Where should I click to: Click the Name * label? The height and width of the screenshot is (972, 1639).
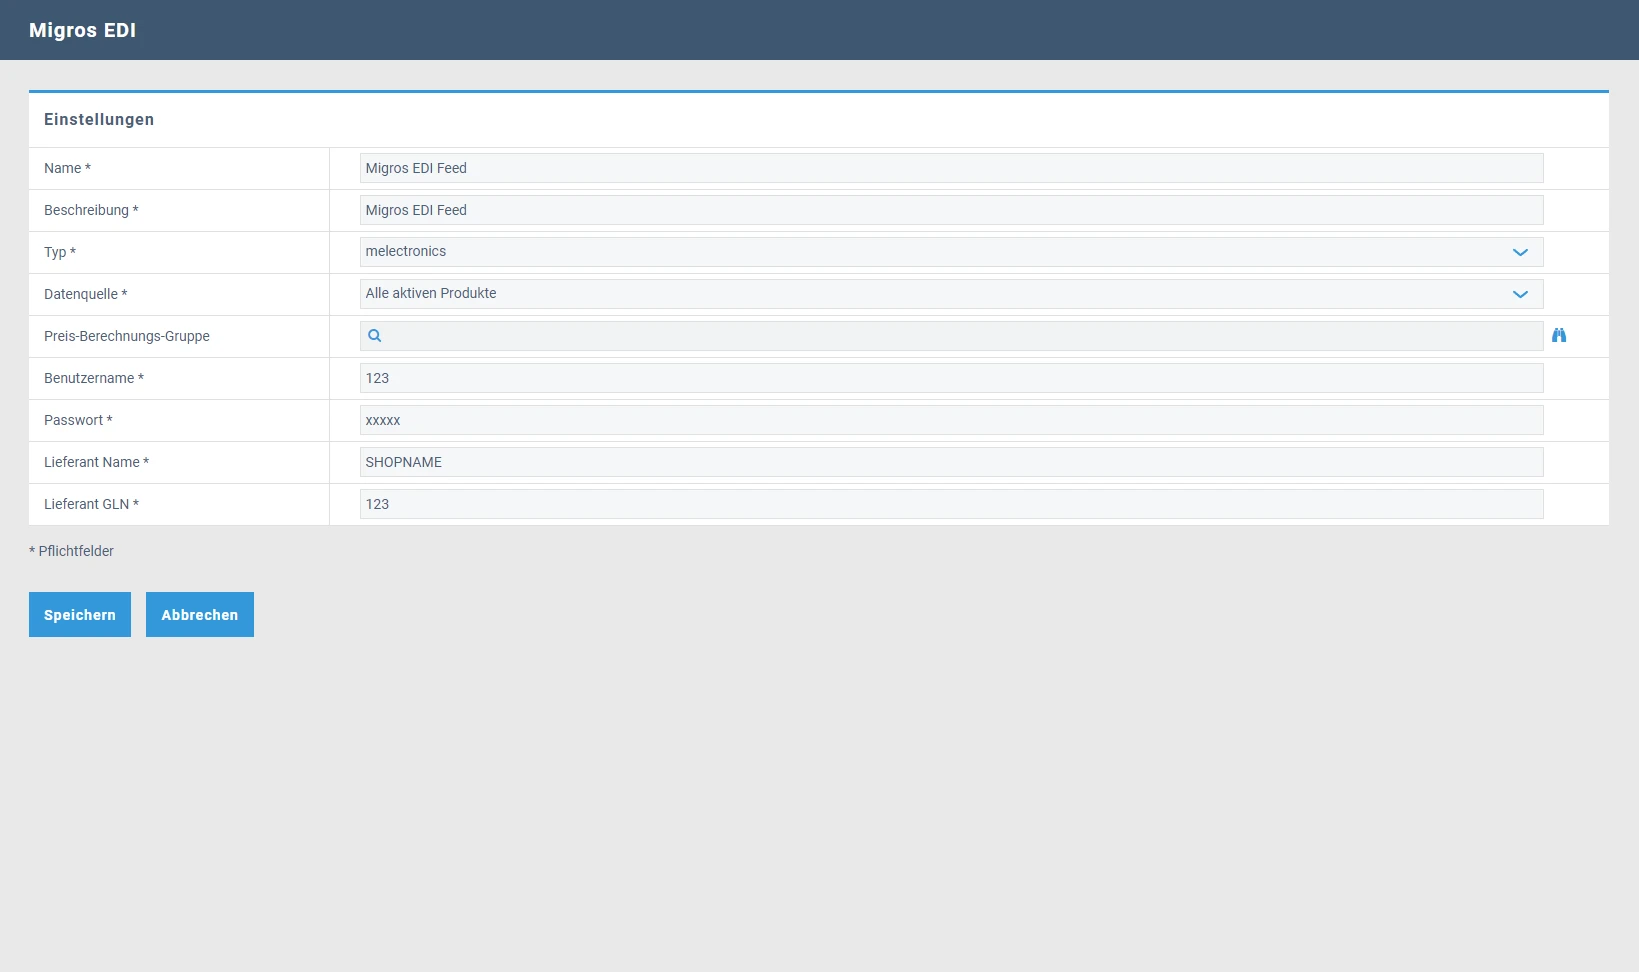(67, 168)
